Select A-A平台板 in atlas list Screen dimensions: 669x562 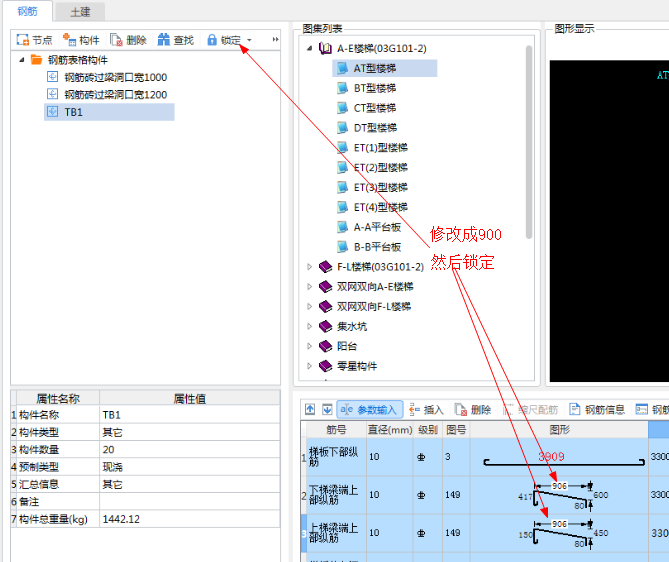click(x=377, y=227)
